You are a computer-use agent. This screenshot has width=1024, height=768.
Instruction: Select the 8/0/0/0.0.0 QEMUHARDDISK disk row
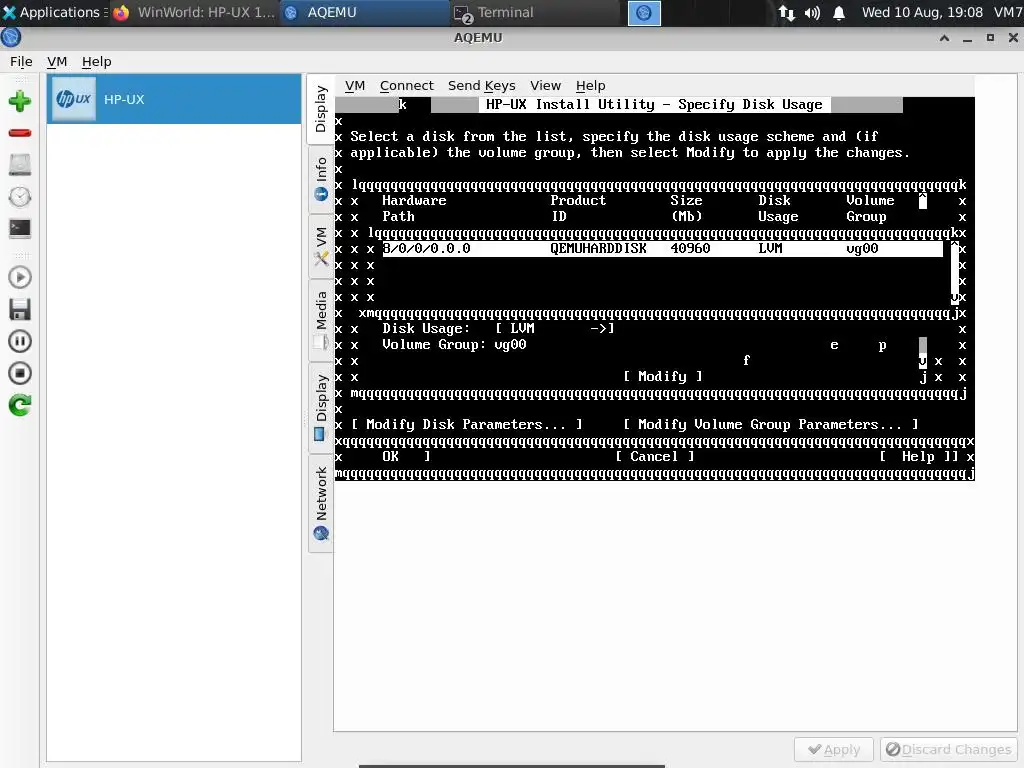[x=662, y=249]
